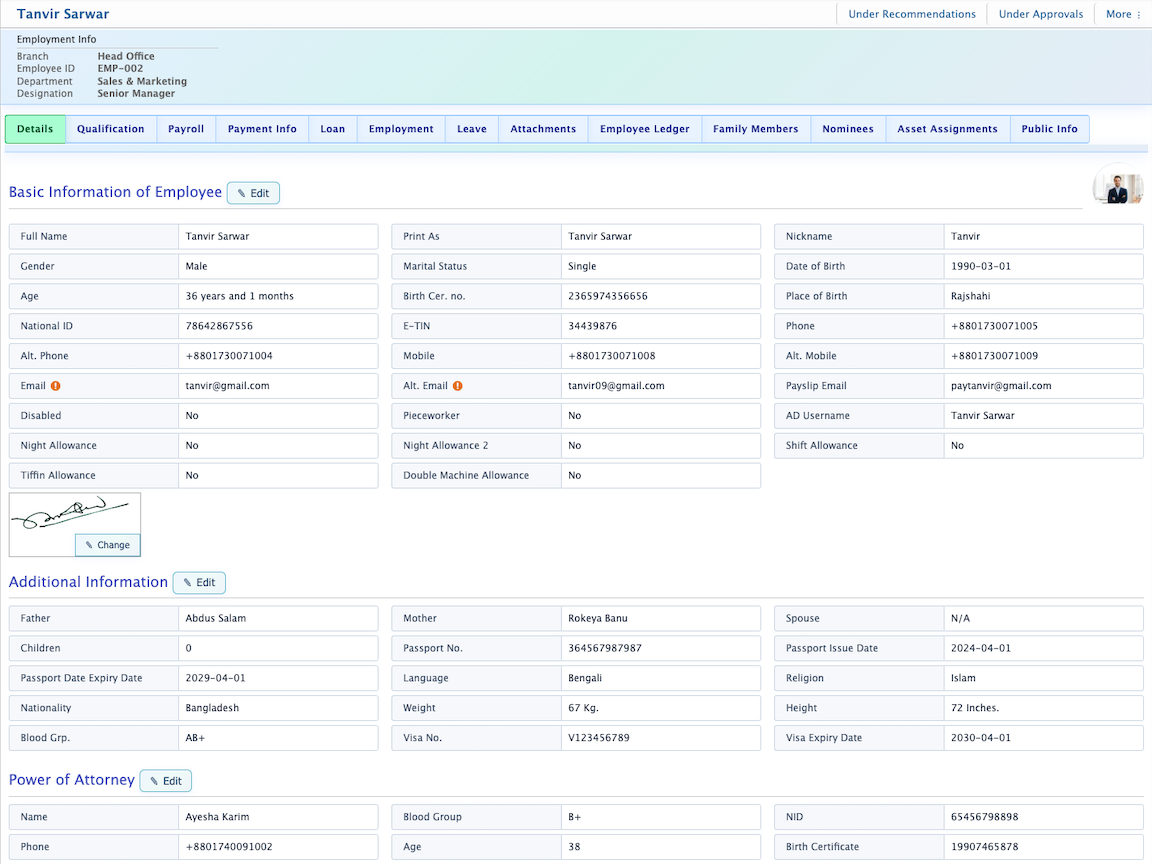The width and height of the screenshot is (1152, 864).
Task: View the Loan tab
Action: coord(332,128)
